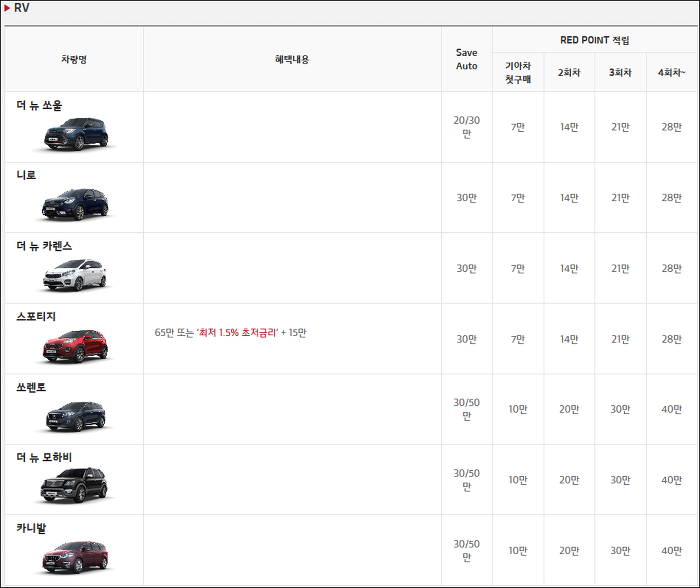Click the 차량명 column header
The height and width of the screenshot is (588, 700).
74,59
